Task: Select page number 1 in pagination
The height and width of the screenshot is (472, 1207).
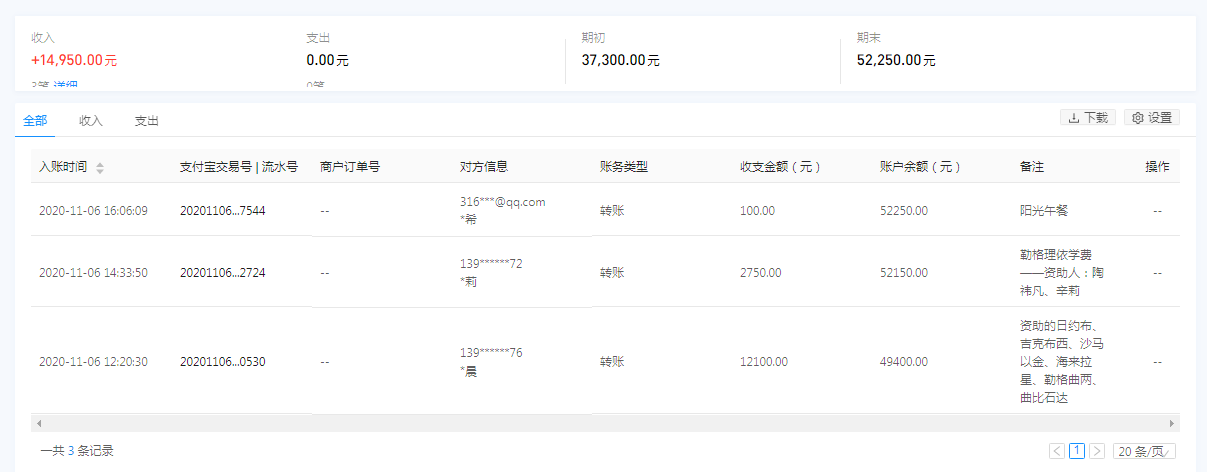Action: (1077, 451)
